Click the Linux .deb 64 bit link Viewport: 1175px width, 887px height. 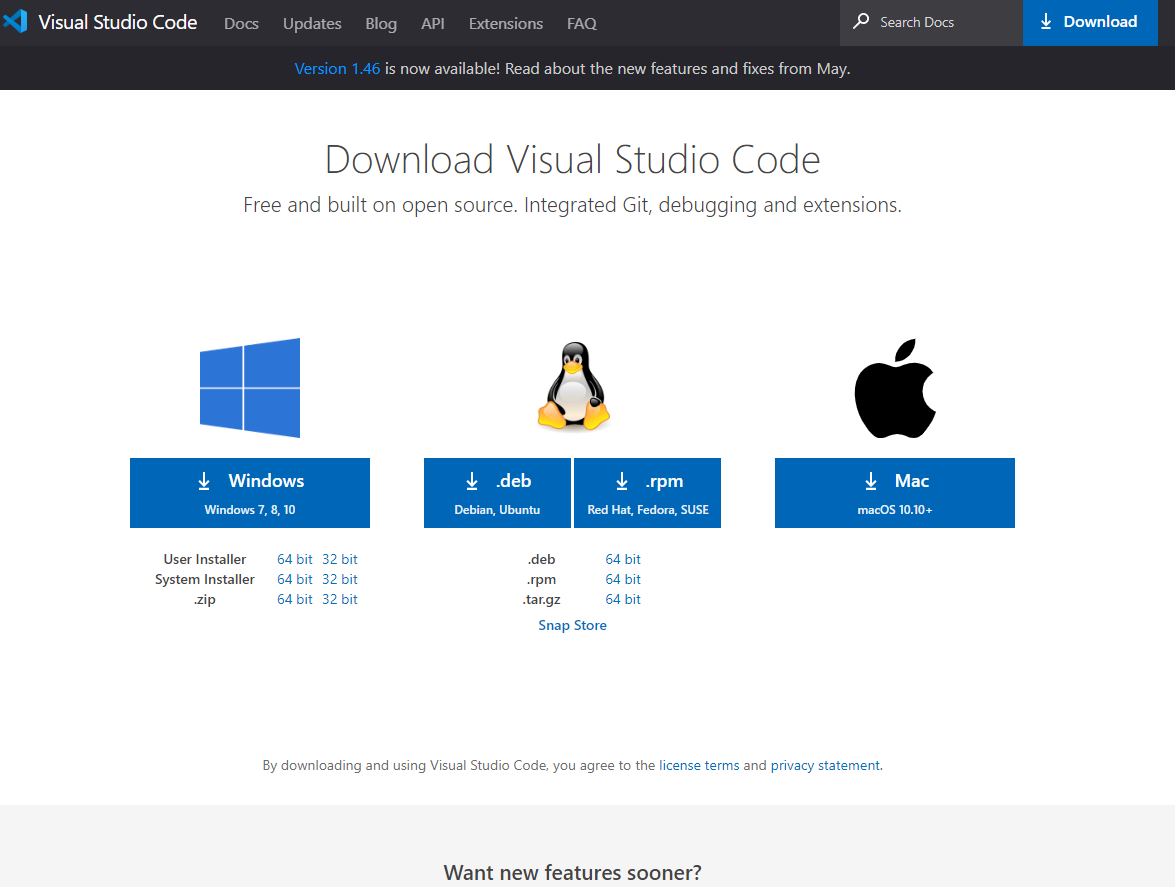[x=623, y=559]
